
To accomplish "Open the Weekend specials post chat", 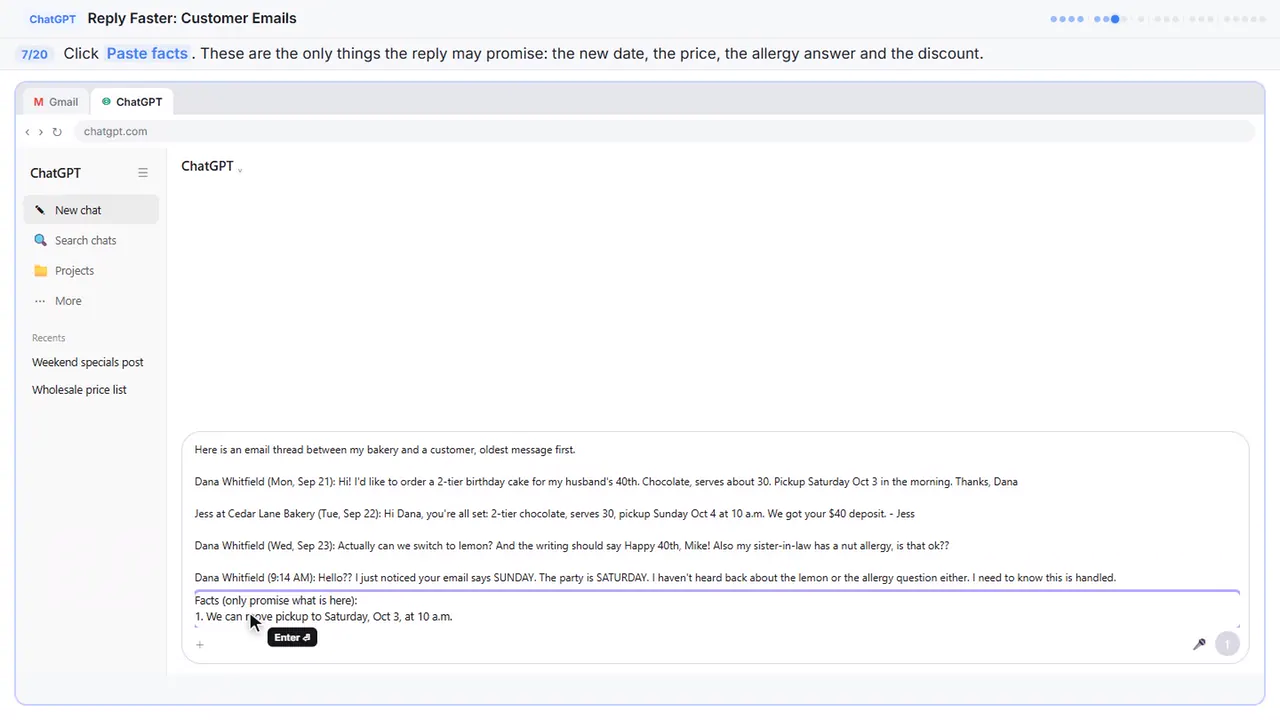I will [x=88, y=362].
